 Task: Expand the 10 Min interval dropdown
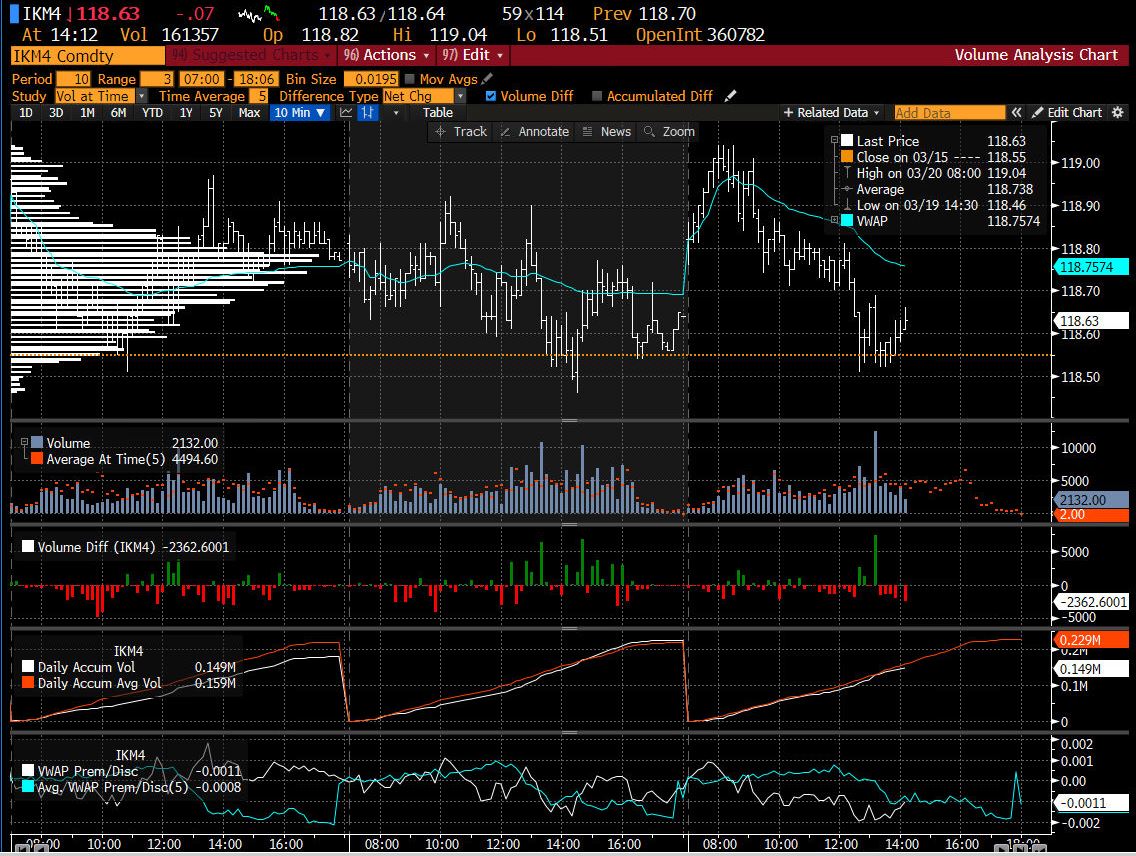pos(299,113)
